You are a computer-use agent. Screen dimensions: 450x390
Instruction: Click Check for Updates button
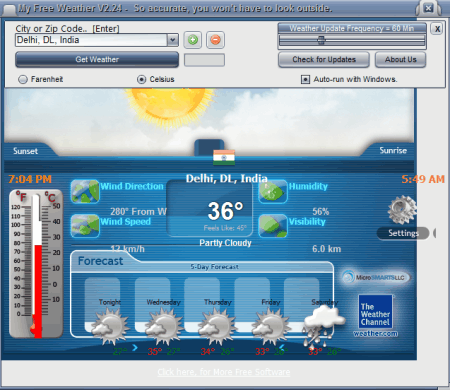click(x=324, y=60)
